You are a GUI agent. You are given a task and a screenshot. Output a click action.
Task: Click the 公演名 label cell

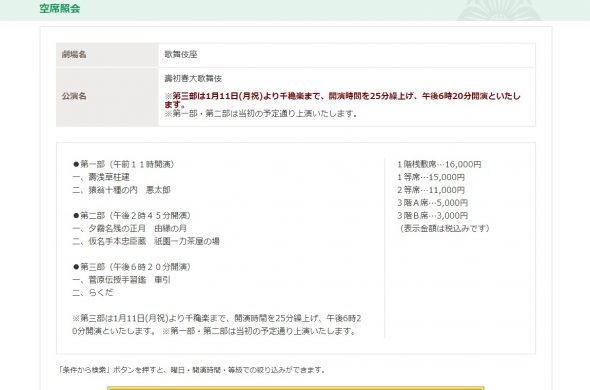(107, 97)
